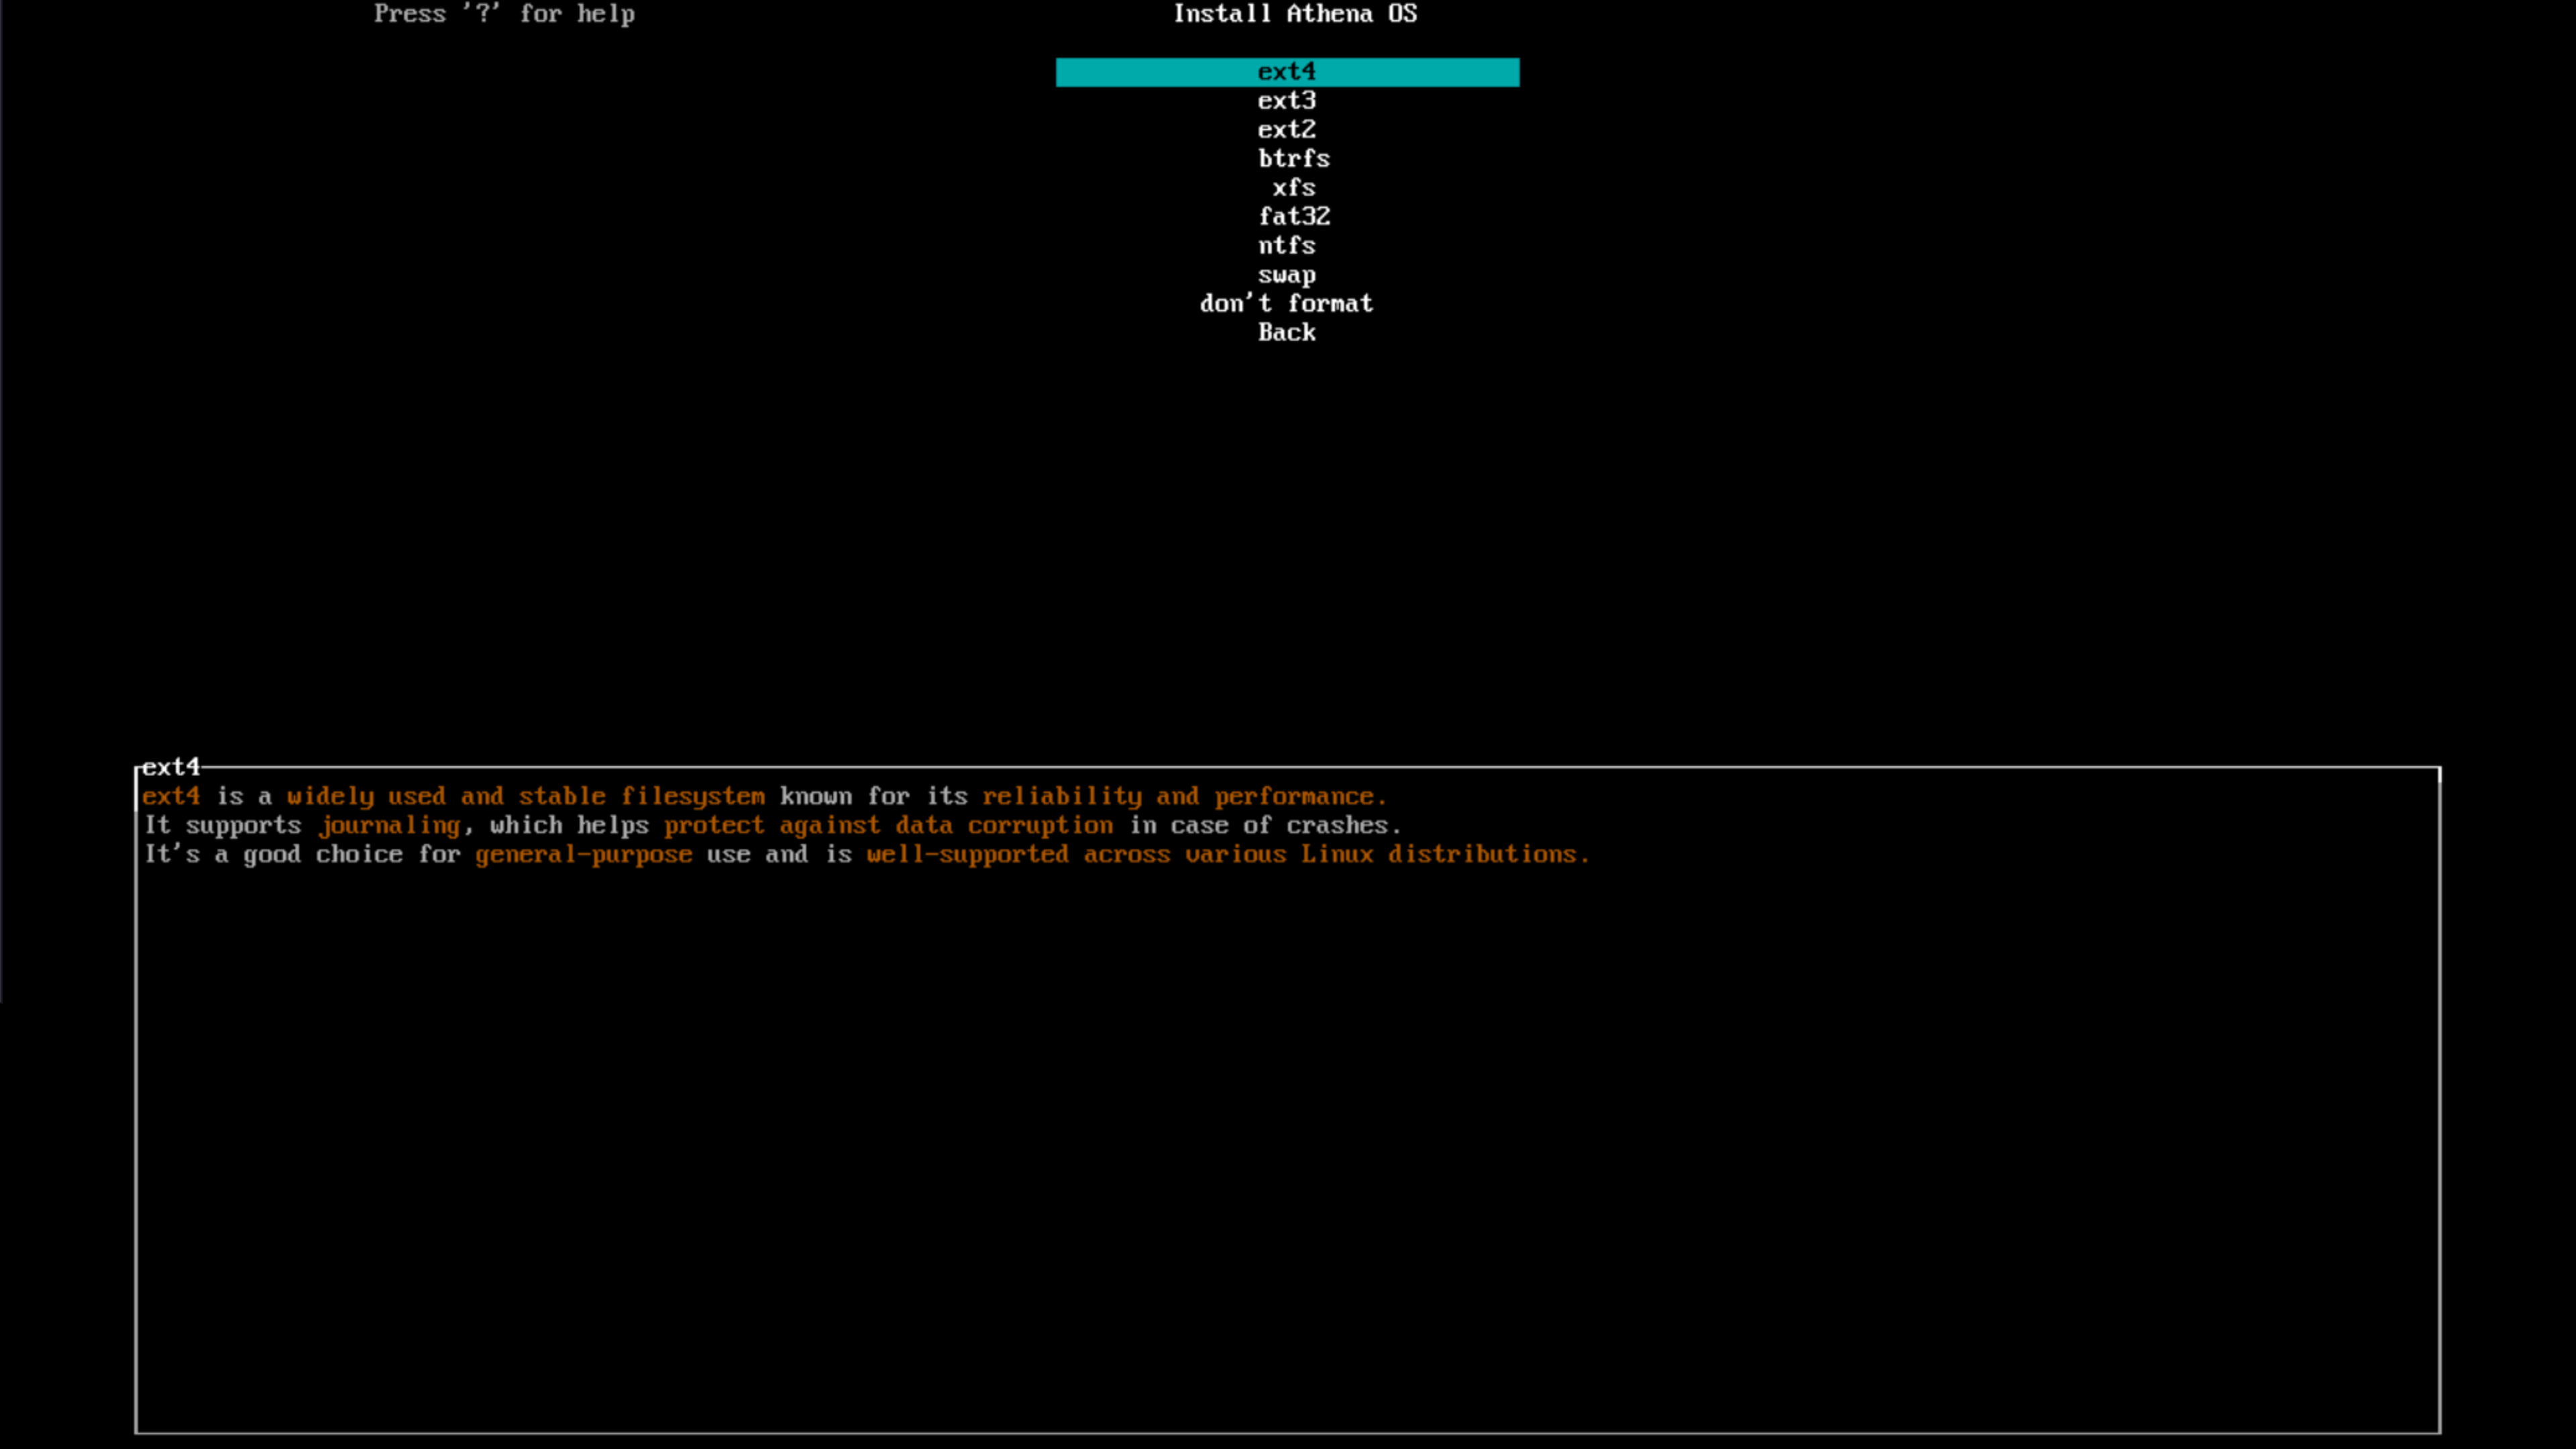Click the highlighted journaling keyword

390,825
